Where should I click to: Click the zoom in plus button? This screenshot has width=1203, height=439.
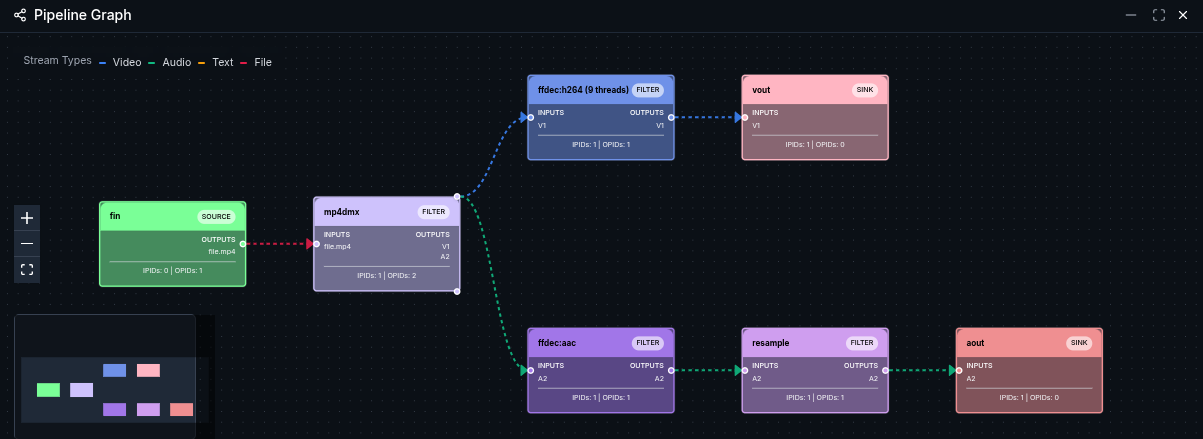coord(27,217)
